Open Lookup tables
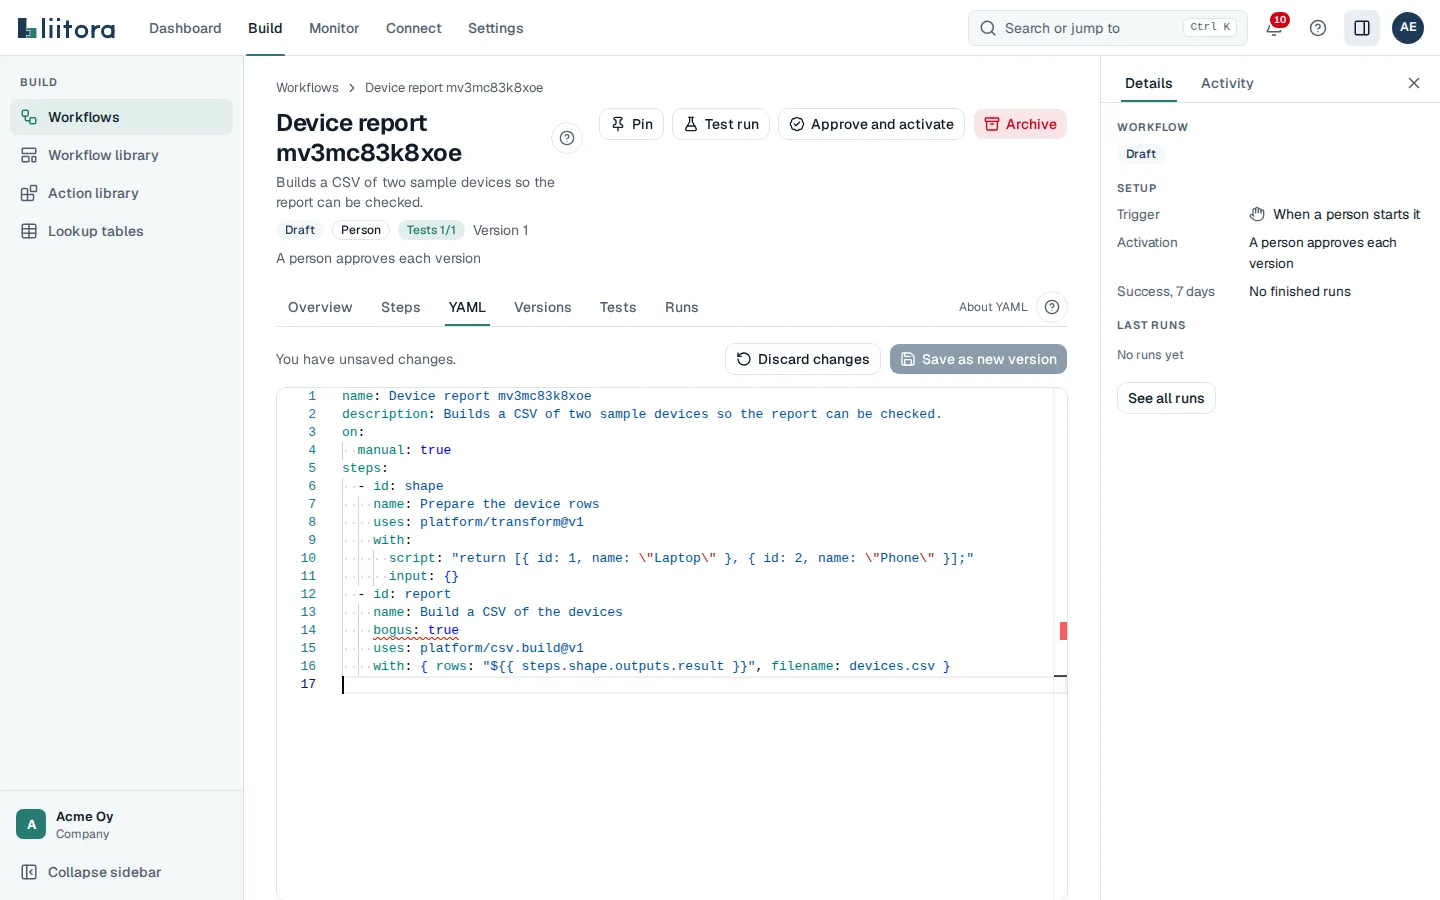 [x=121, y=231]
